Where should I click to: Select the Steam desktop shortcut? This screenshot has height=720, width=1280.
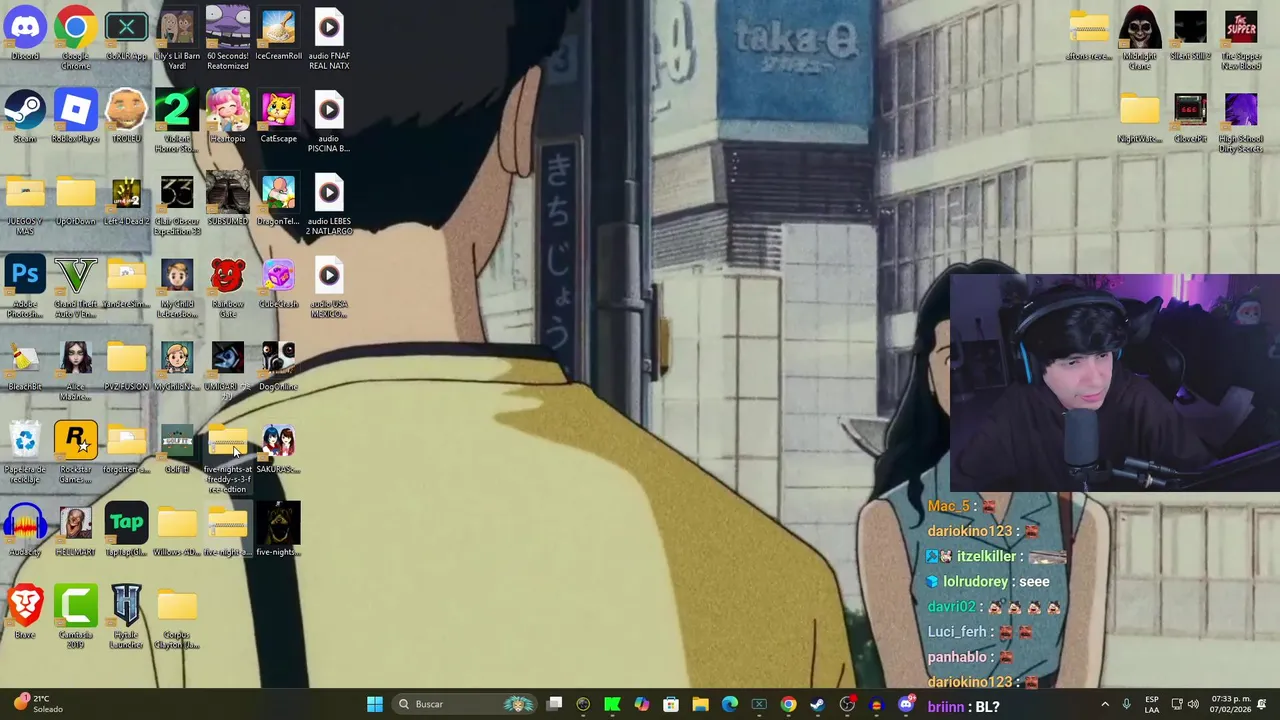click(x=25, y=117)
